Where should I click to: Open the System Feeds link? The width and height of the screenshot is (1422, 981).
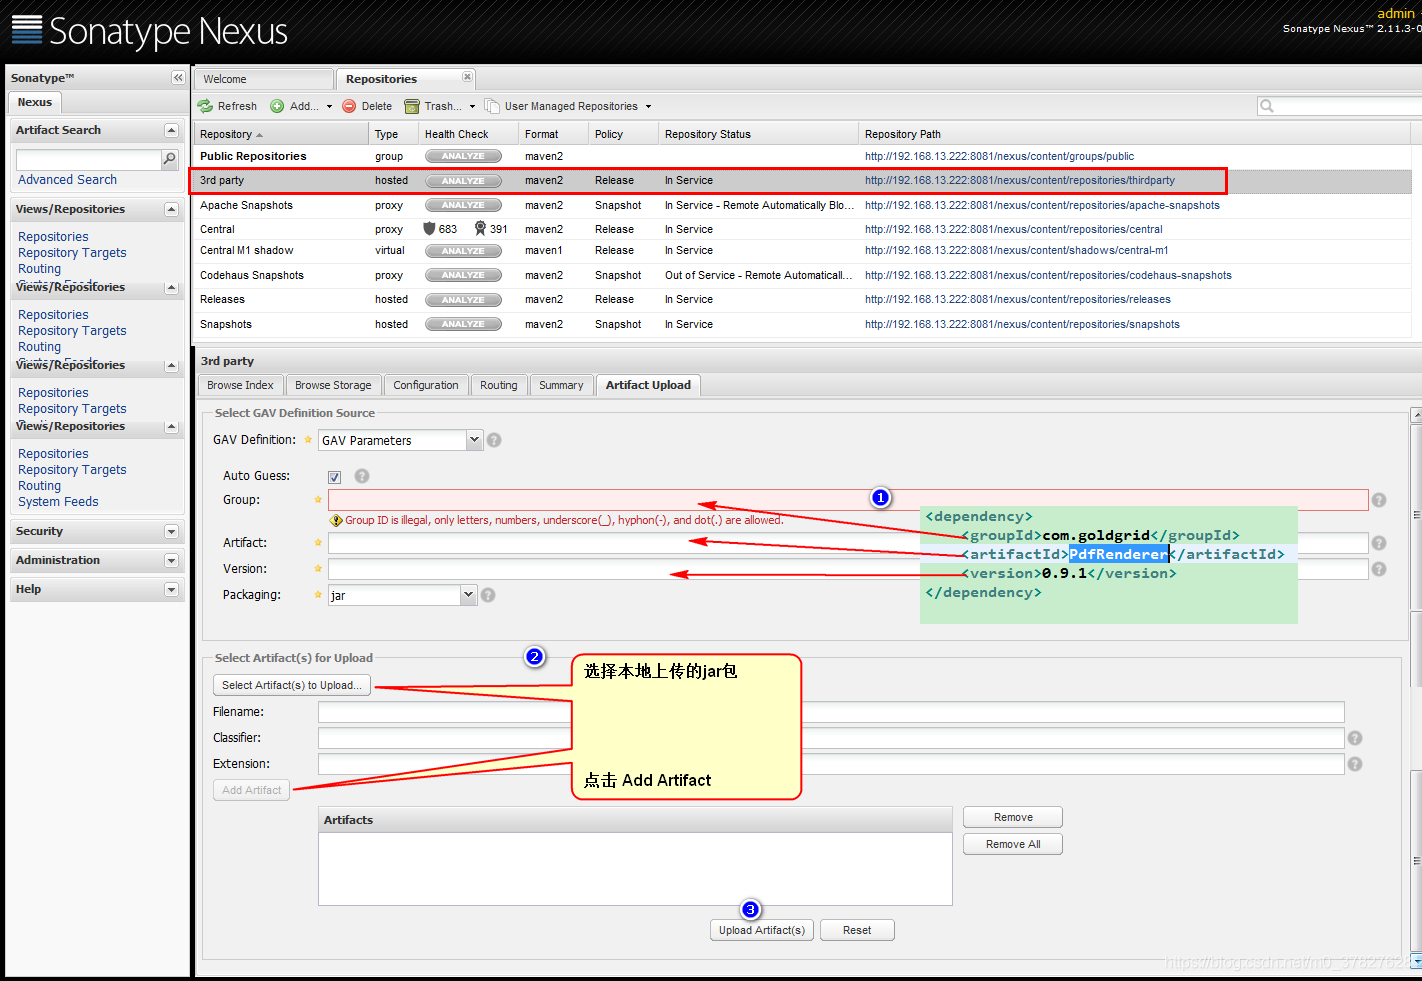pos(58,502)
